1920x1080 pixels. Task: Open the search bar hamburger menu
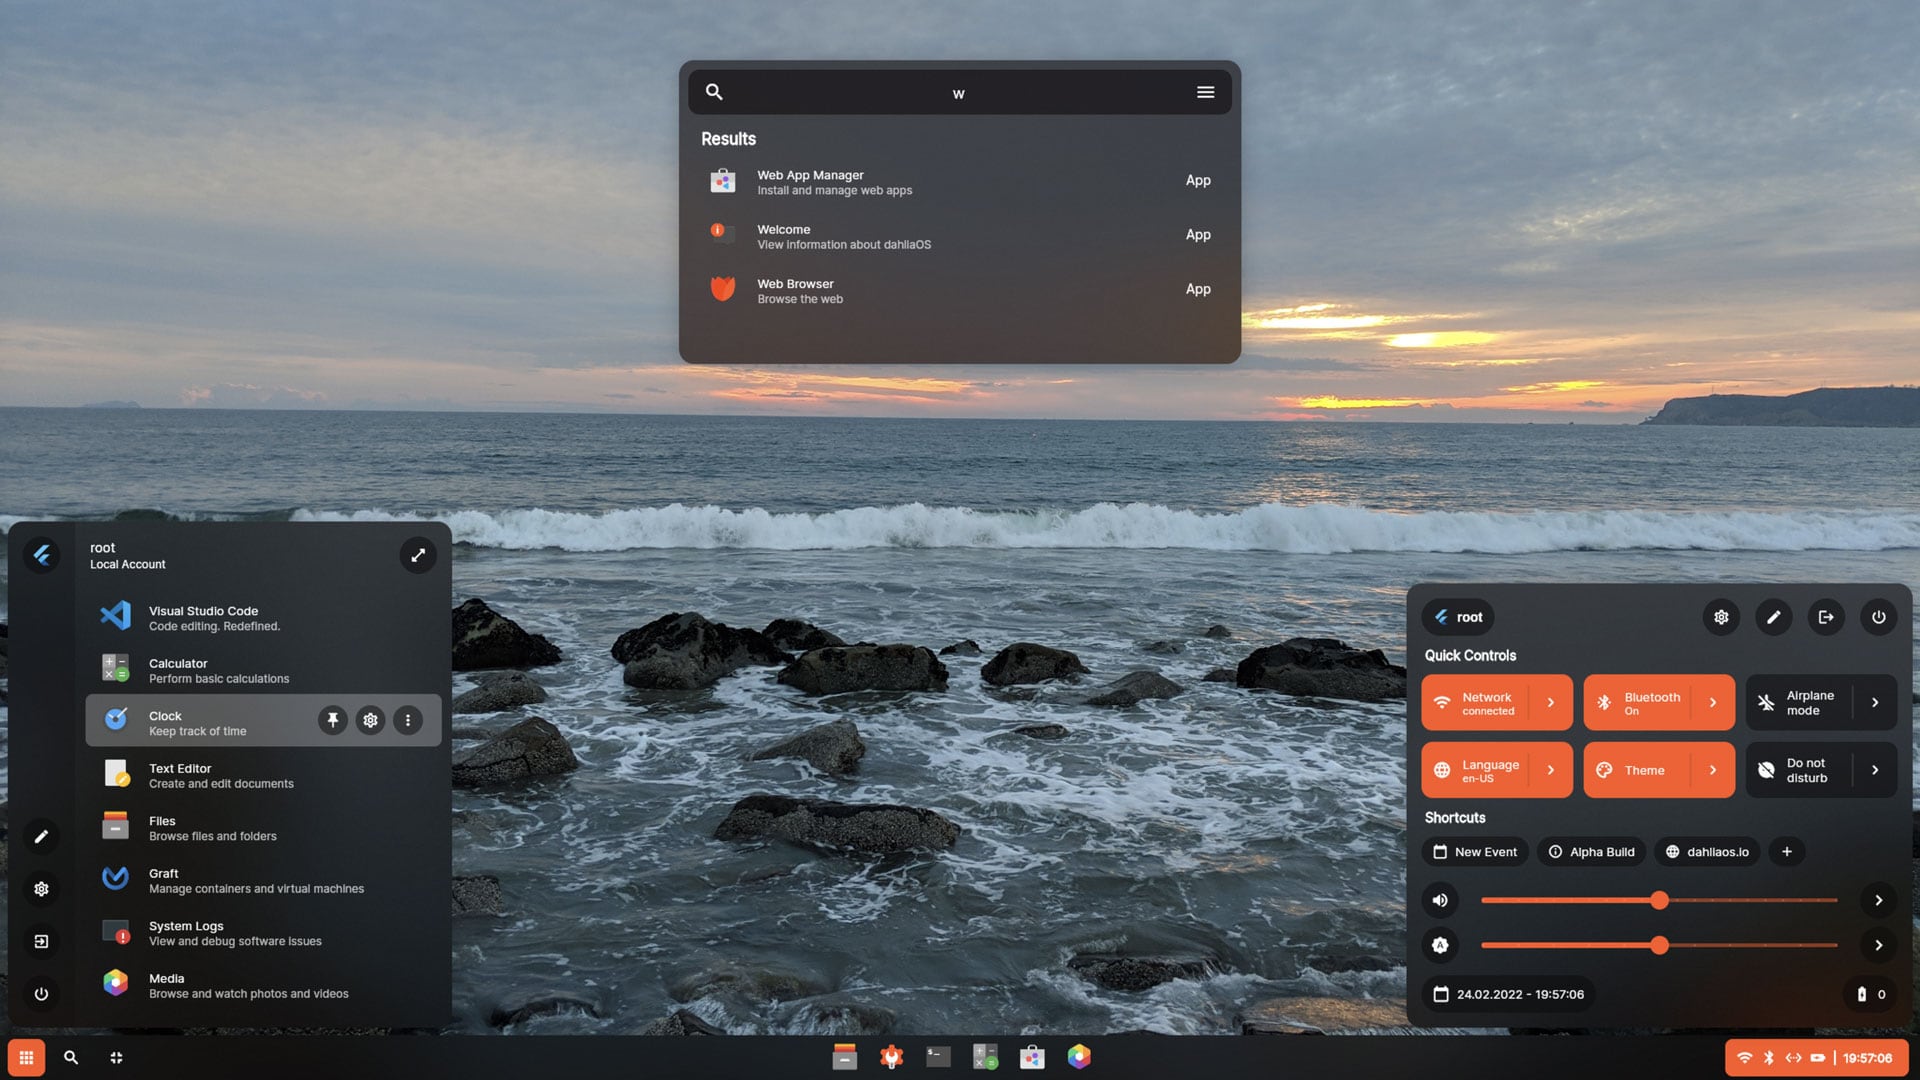[1205, 92]
